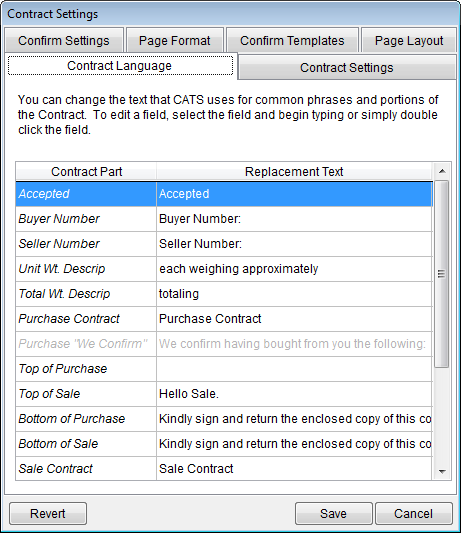
Task: Edit the 'Hello Sale.' replacement text
Action: 294,394
